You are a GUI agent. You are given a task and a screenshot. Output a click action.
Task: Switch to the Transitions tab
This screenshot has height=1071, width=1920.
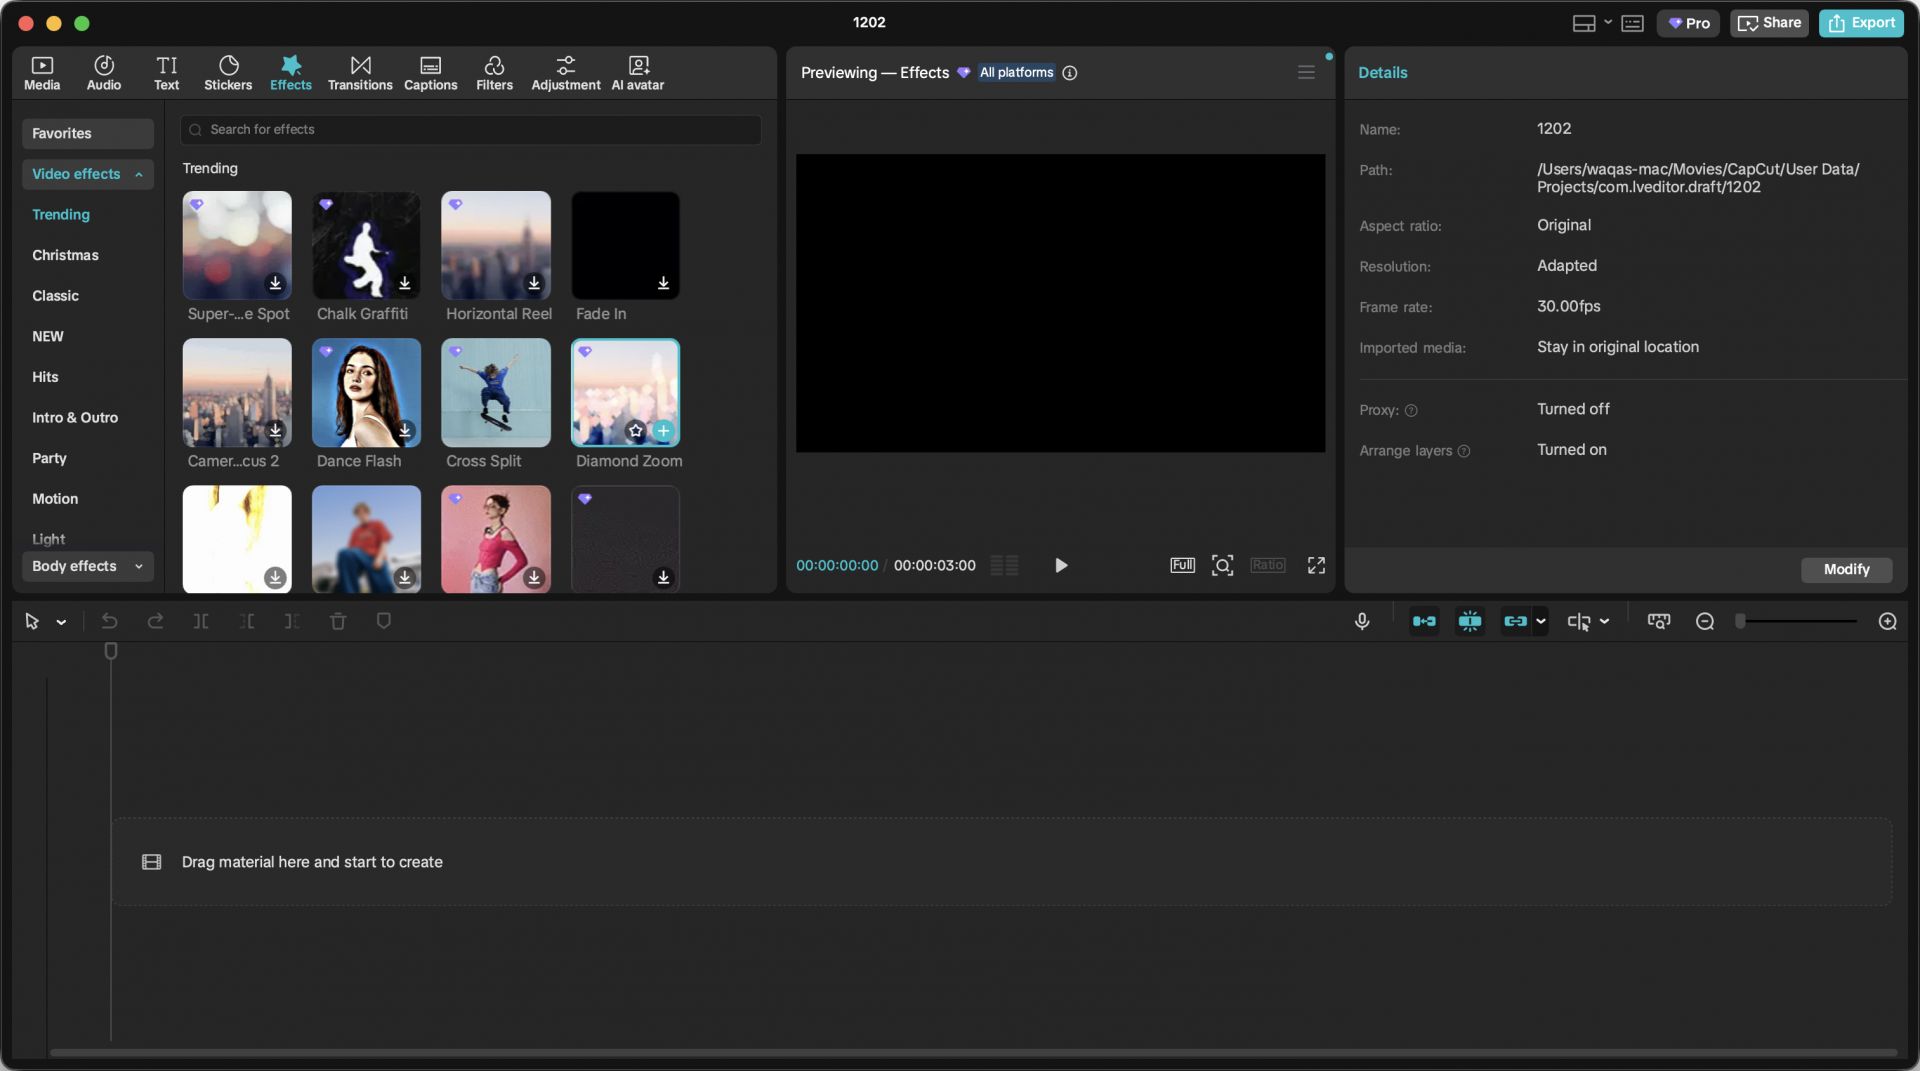[x=360, y=73]
